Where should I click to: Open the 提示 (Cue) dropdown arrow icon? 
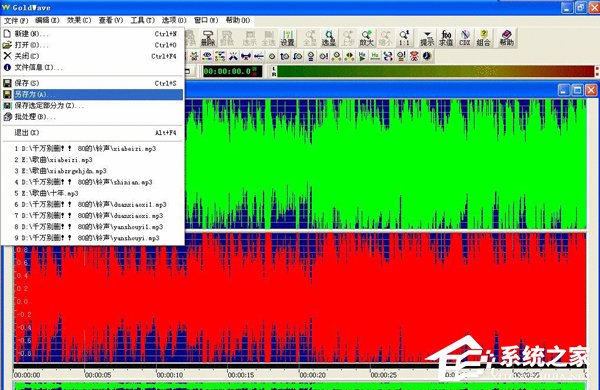pos(427,38)
